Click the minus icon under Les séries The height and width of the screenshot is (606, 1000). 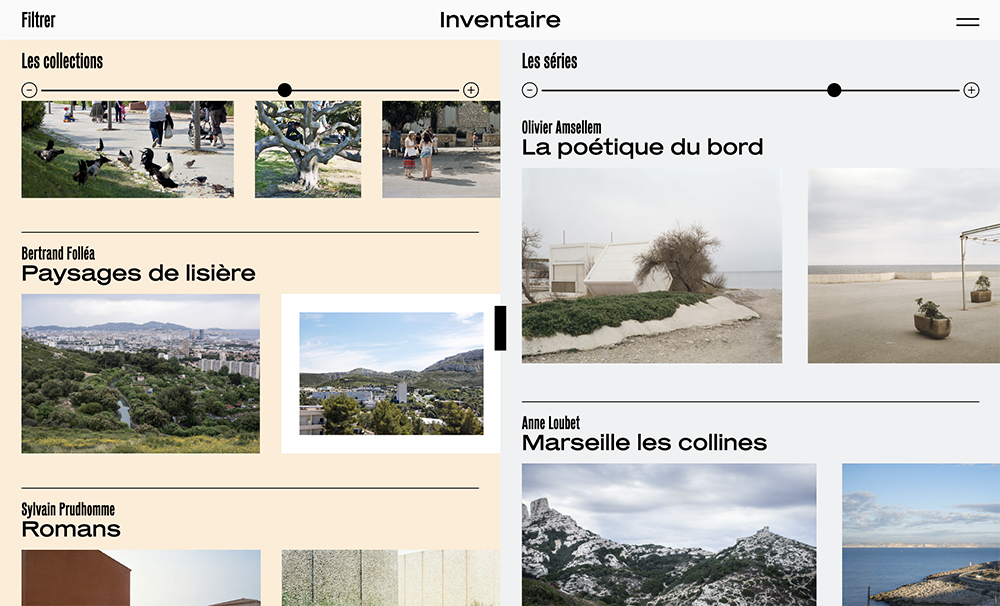point(529,90)
